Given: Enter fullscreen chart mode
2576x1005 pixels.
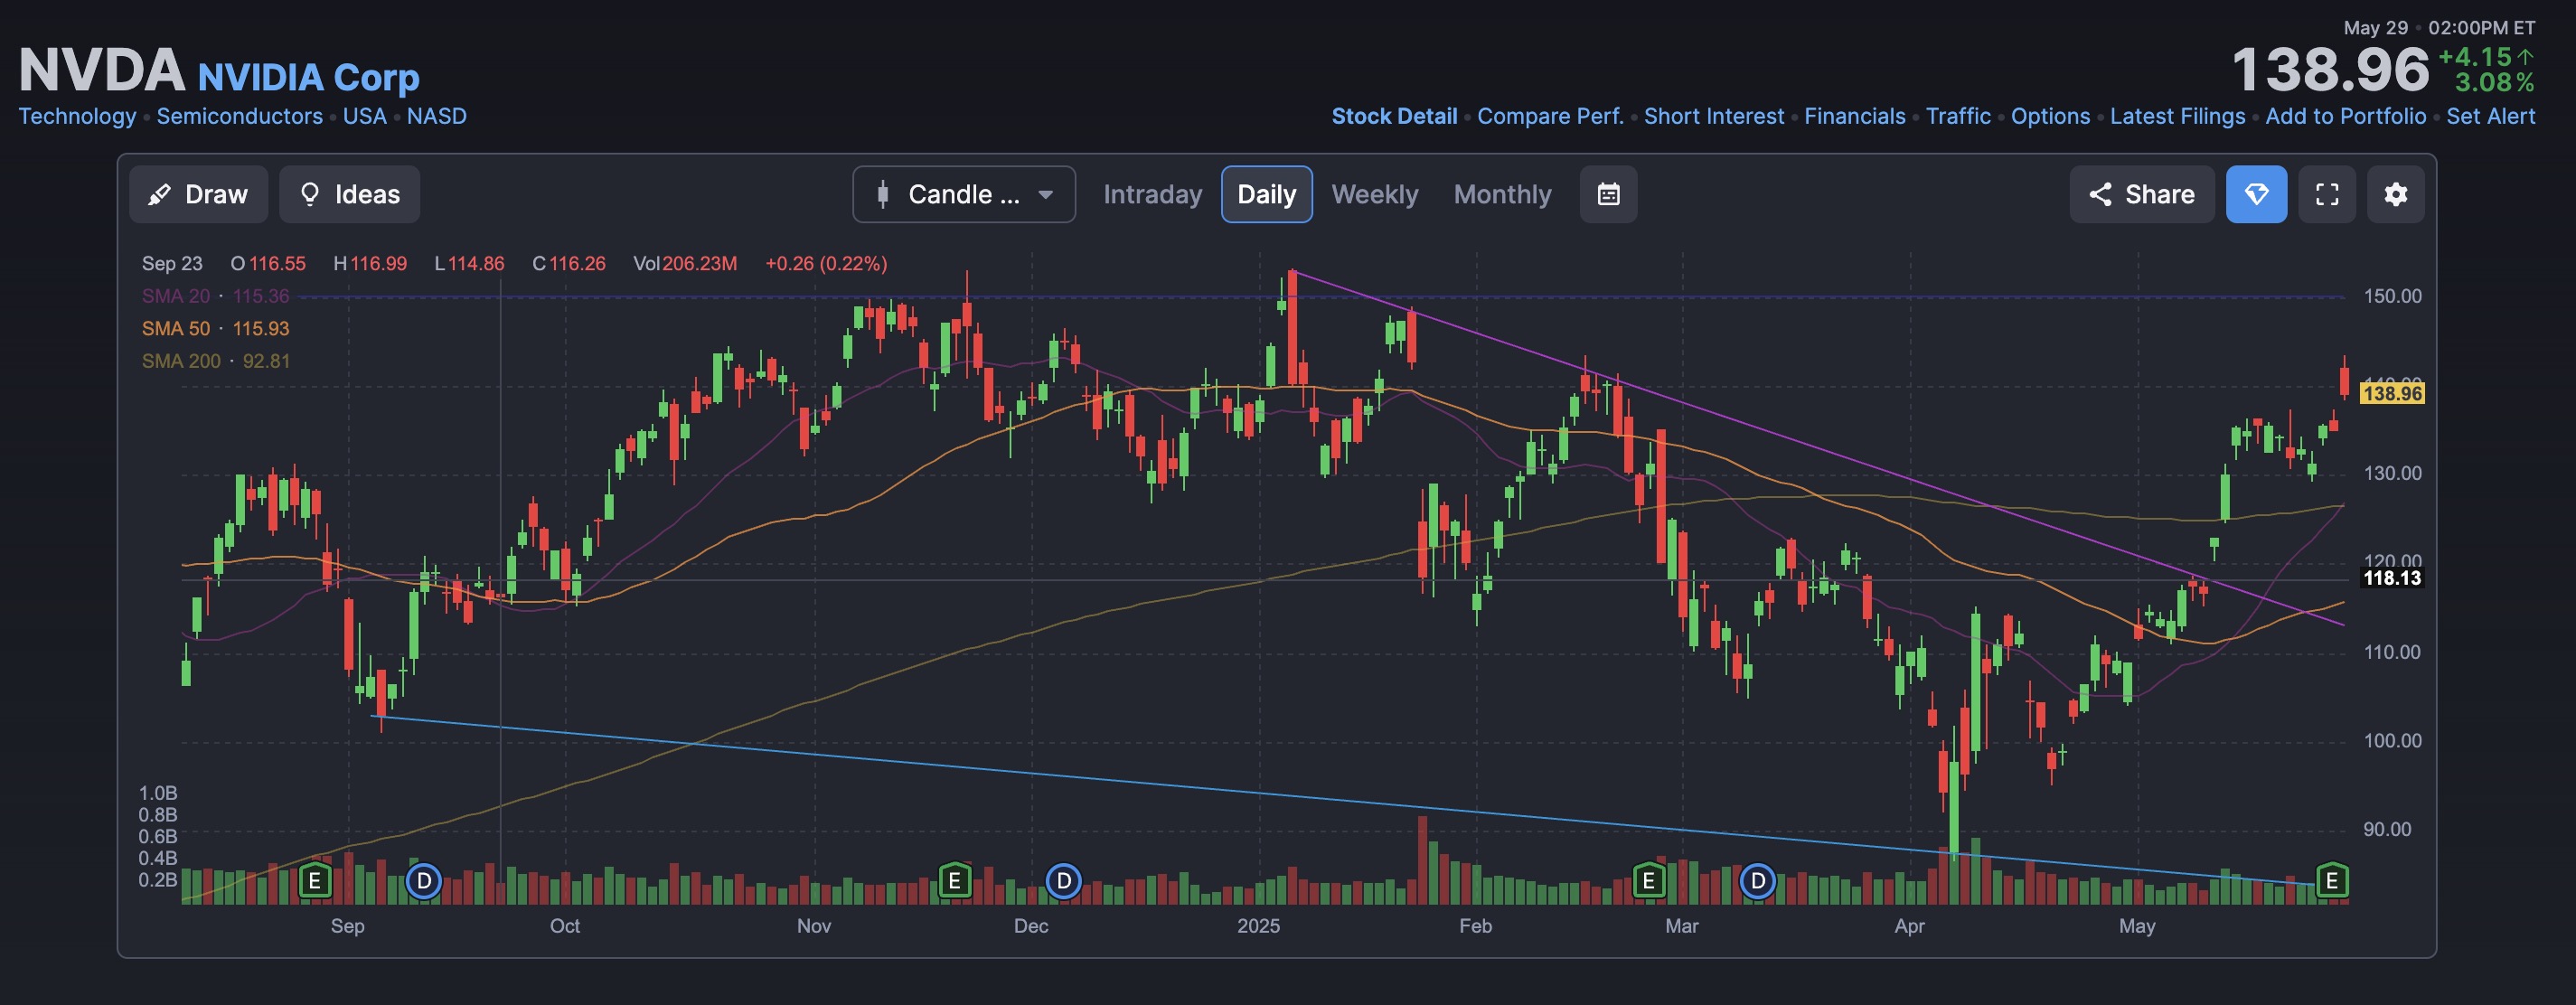Looking at the screenshot, I should click(x=2327, y=194).
